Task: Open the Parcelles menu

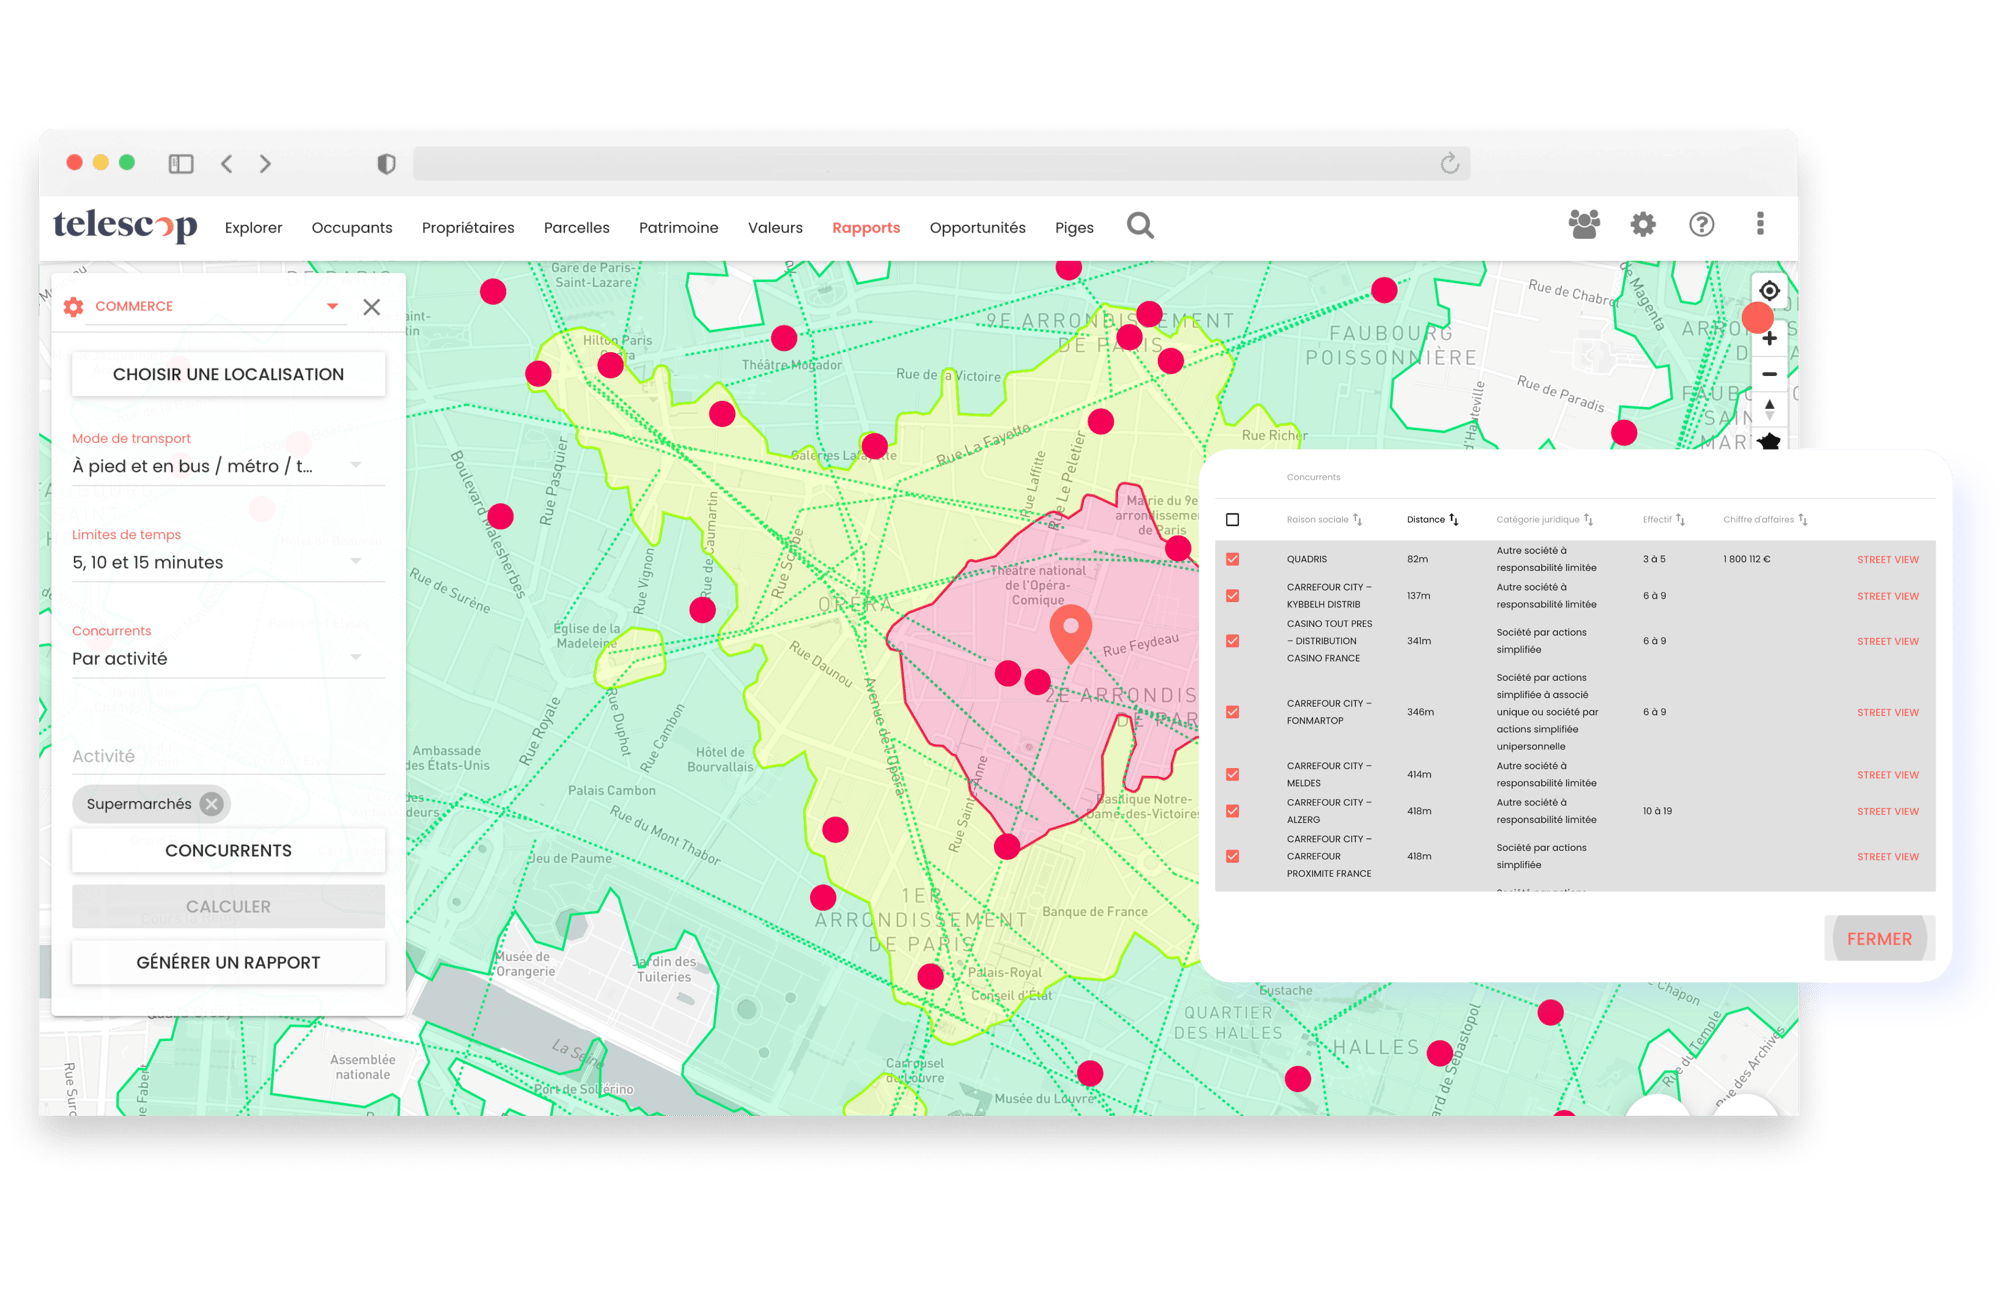Action: [577, 228]
